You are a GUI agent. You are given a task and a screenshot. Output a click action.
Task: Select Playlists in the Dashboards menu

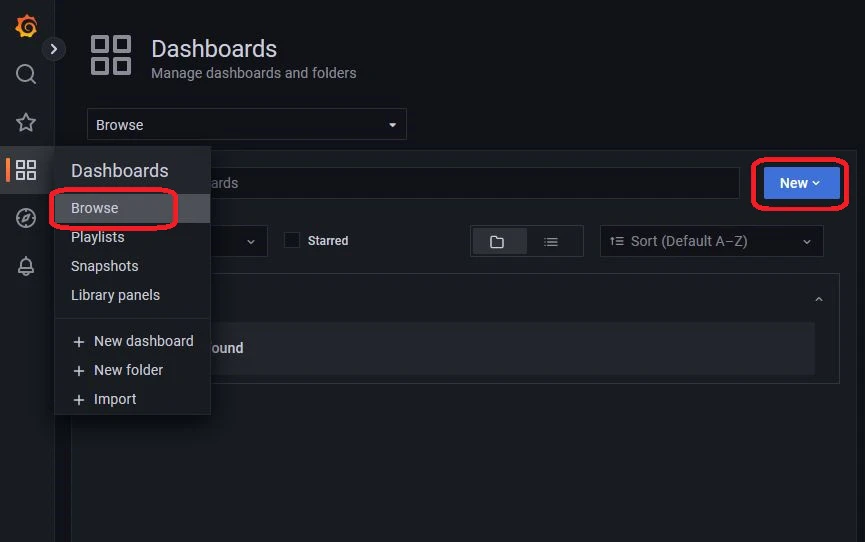pos(132,237)
